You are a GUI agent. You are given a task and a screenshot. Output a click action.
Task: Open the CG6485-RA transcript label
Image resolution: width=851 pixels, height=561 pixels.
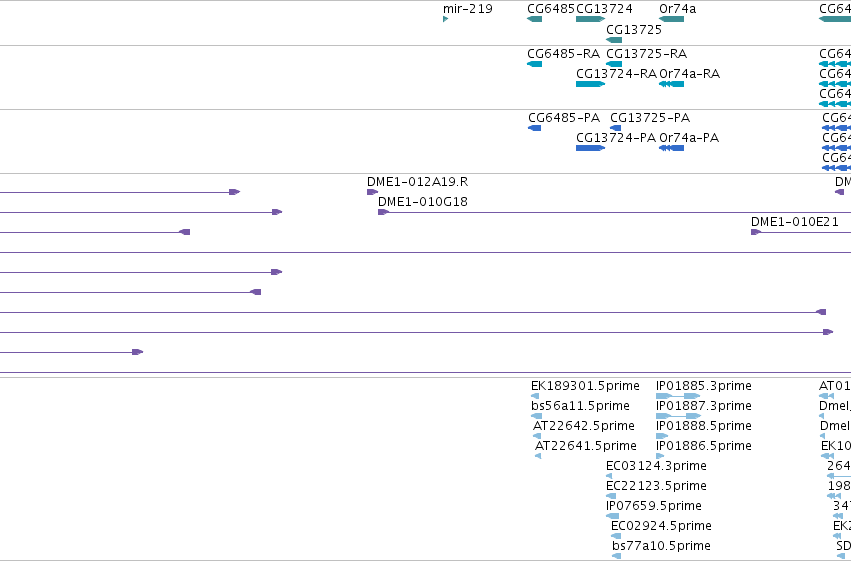coord(563,54)
